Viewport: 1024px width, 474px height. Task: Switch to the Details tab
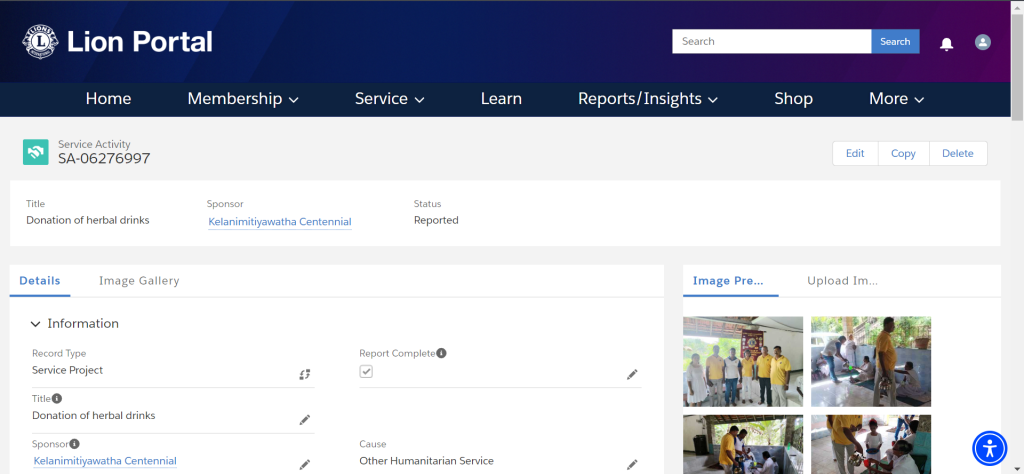(40, 281)
